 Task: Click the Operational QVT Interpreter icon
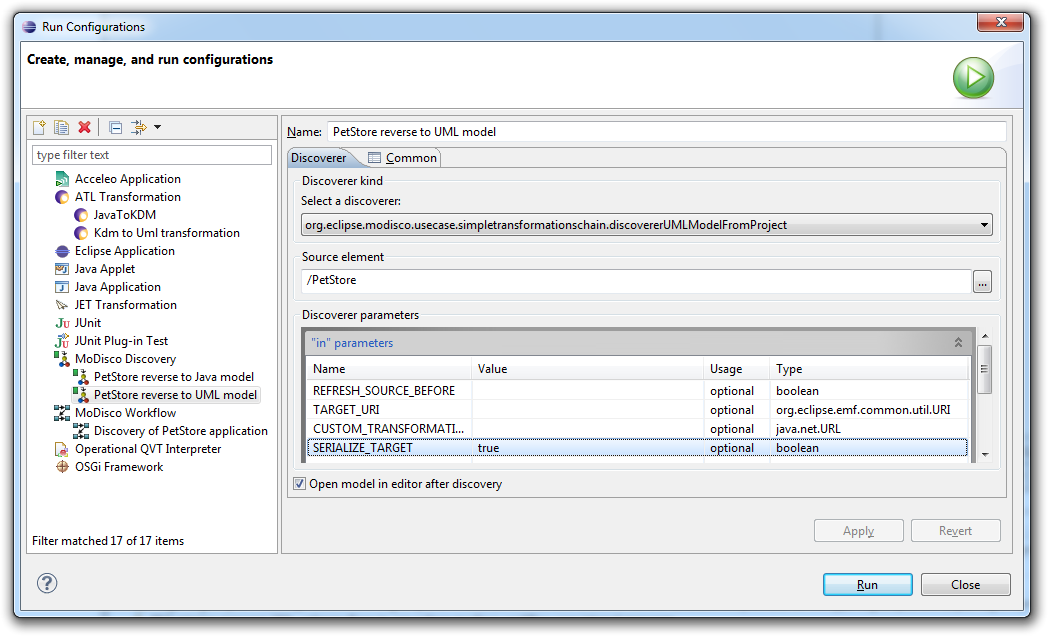62,449
